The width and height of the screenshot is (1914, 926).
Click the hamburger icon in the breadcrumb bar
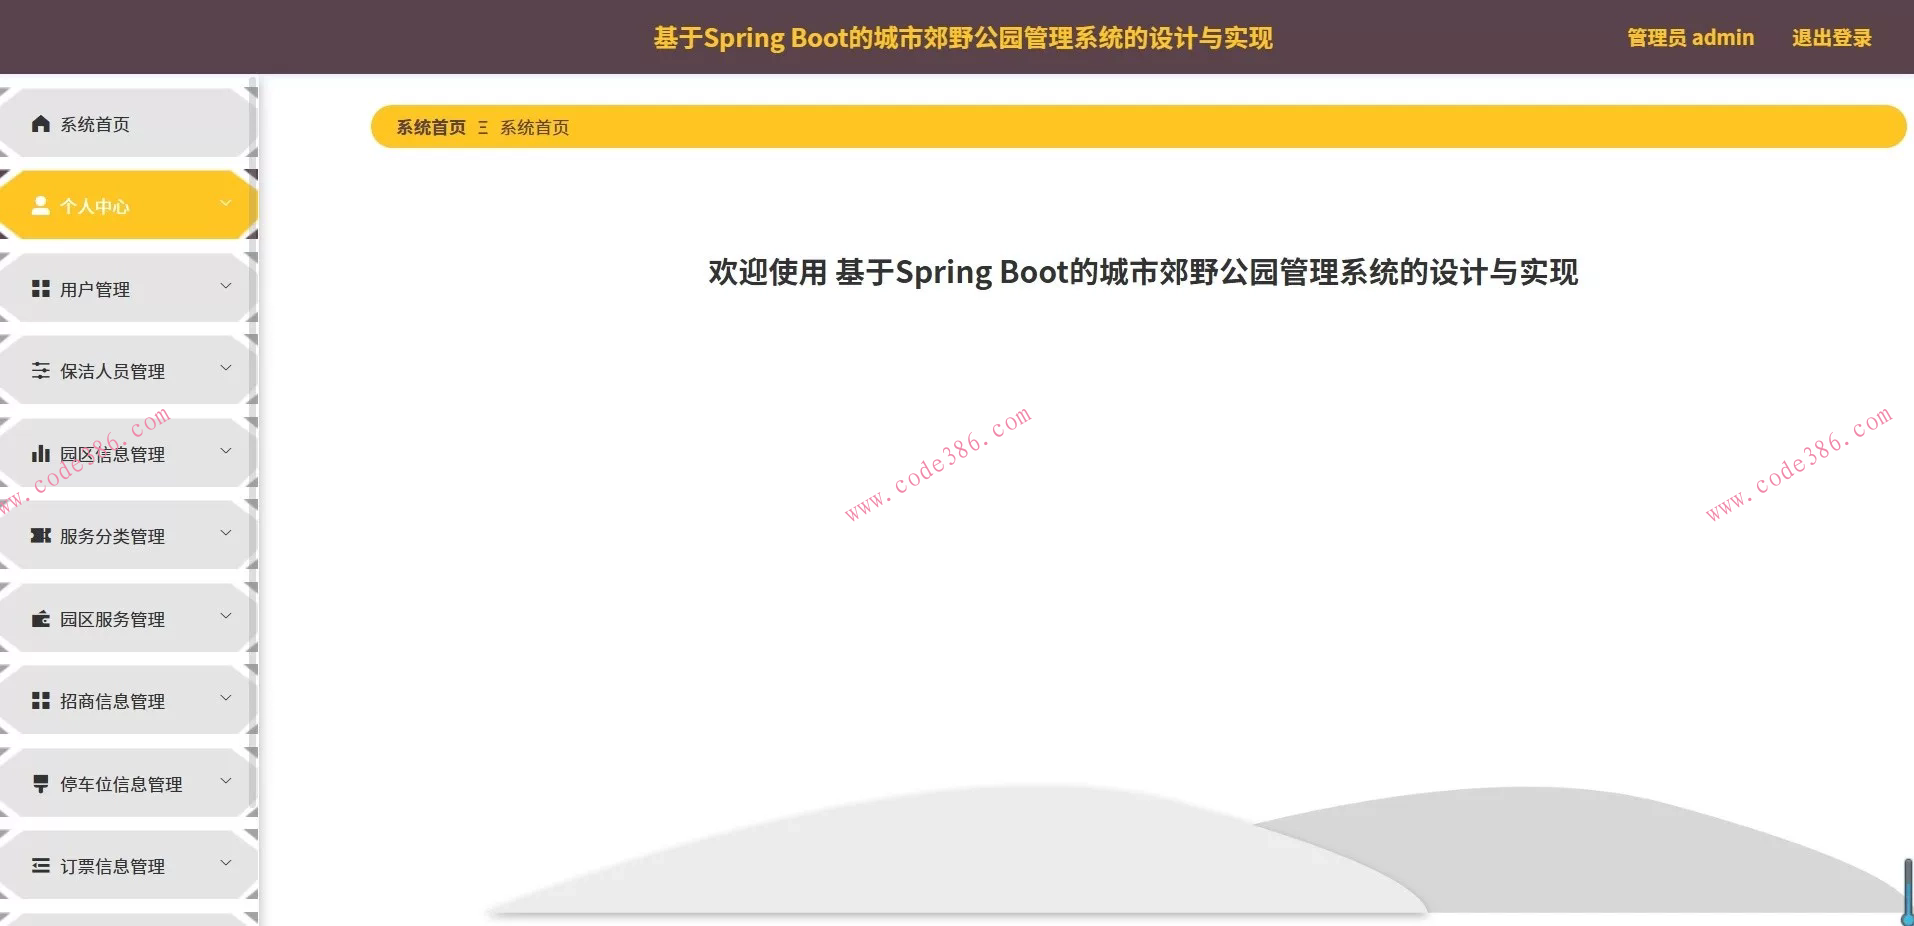[x=483, y=127]
